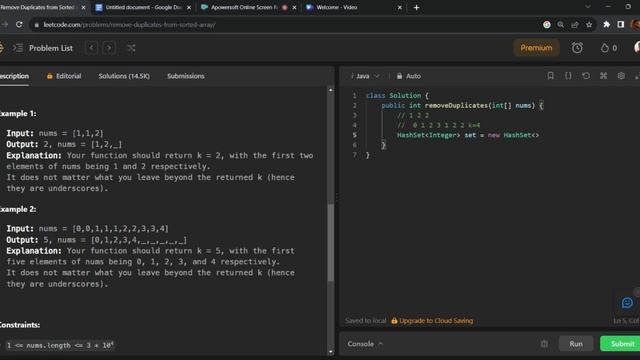Switch to Untitled document Google Docs tab
This screenshot has width=640, height=360.
(x=143, y=7)
